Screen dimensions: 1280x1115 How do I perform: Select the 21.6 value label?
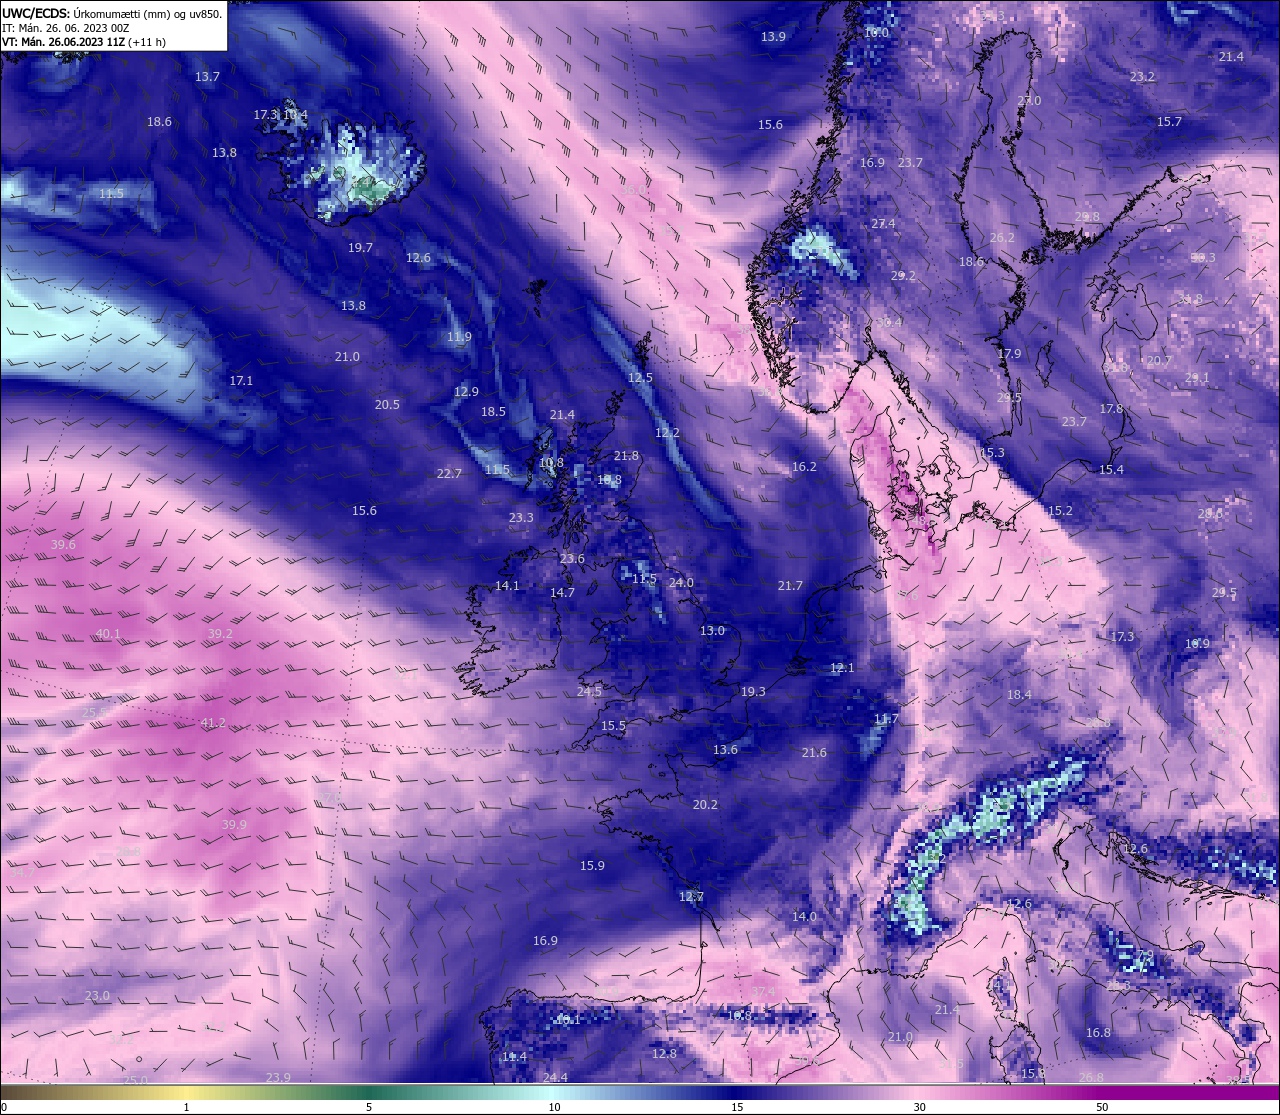[x=814, y=753]
